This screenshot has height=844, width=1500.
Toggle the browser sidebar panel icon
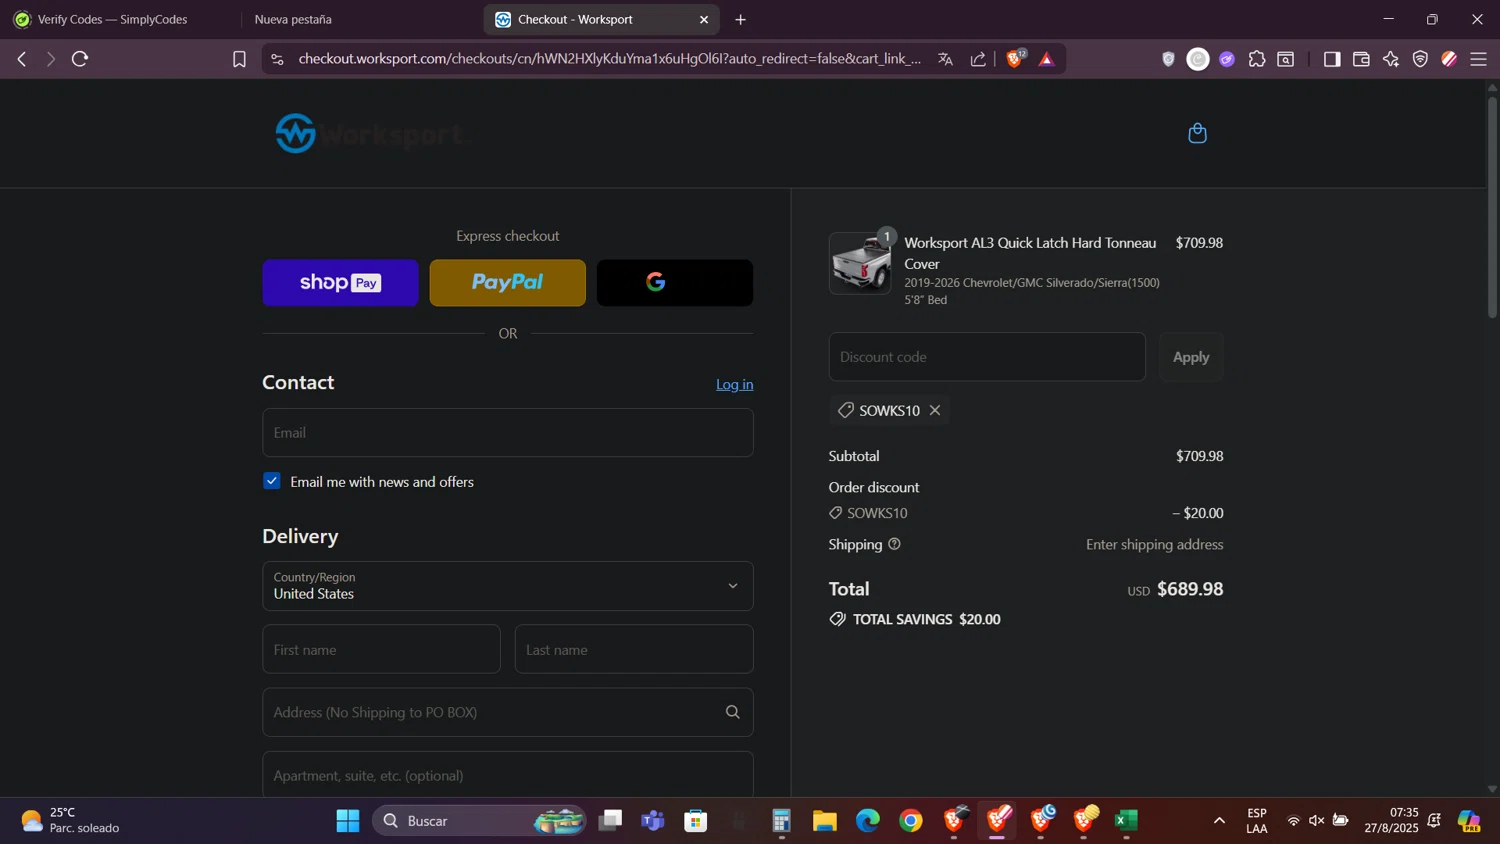(1331, 59)
